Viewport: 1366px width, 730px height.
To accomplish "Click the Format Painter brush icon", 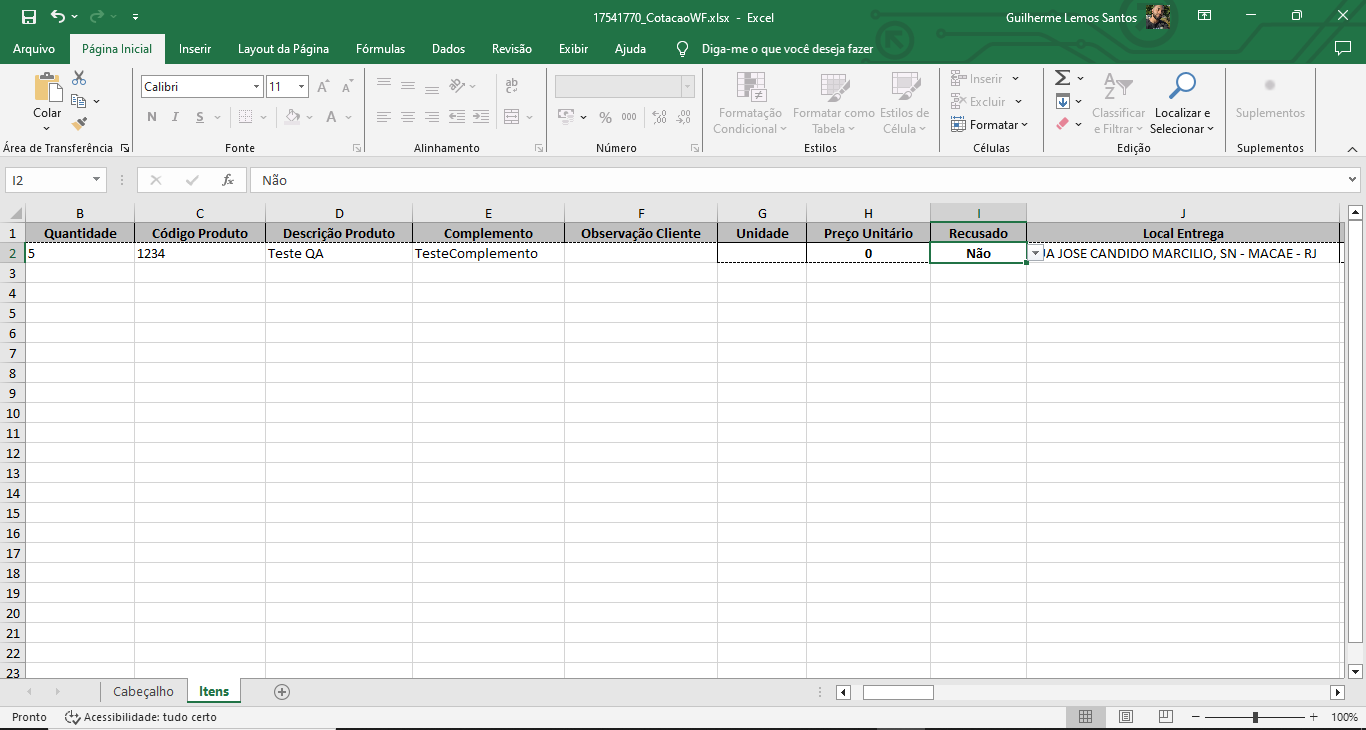I will point(79,124).
